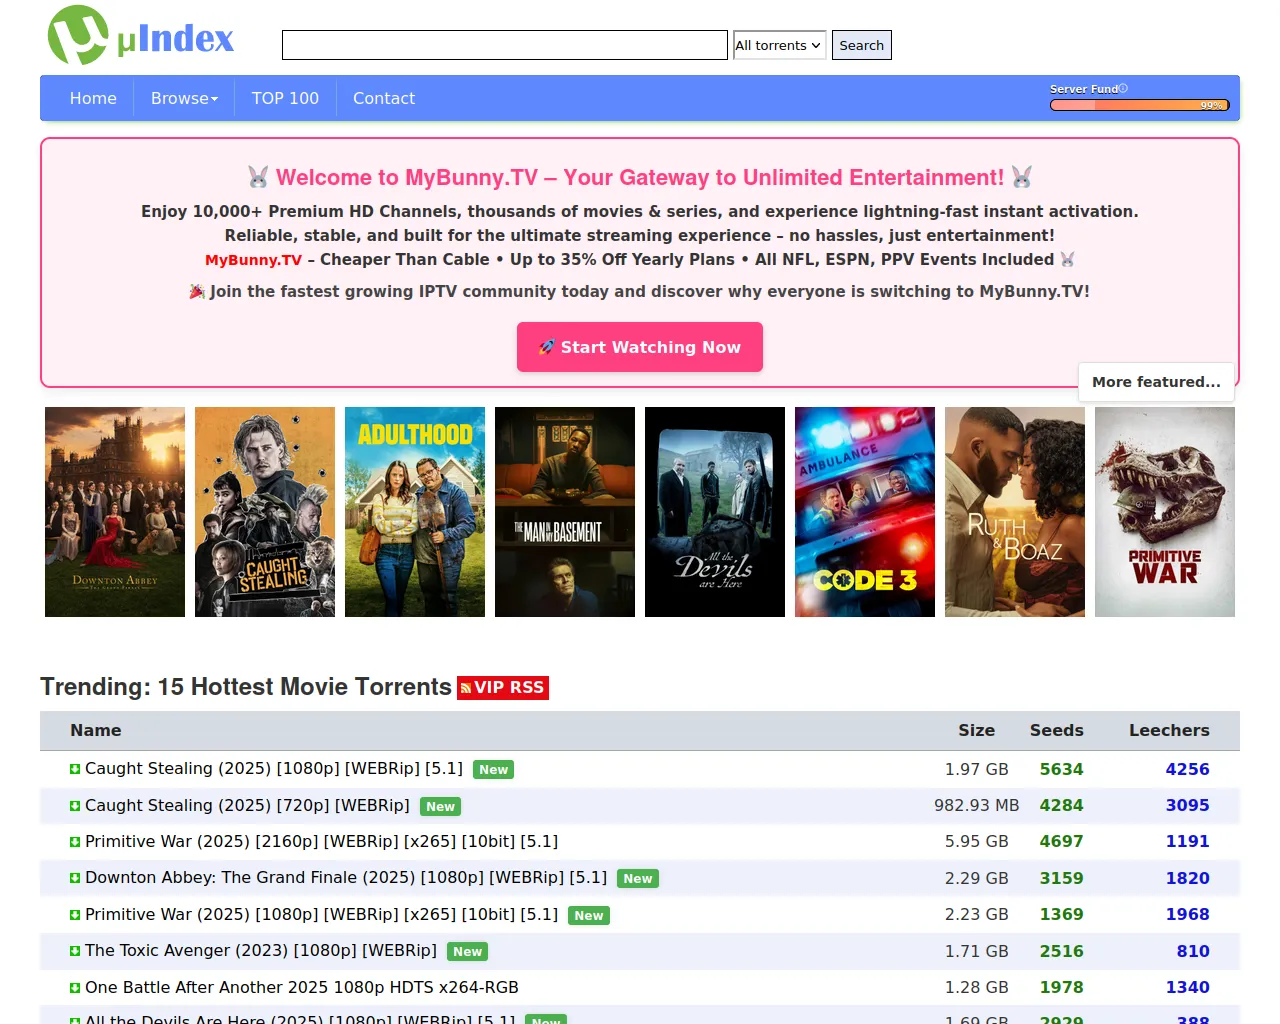Click green plus icon beside Primitive War 2160p
This screenshot has width=1280, height=1024.
coord(75,842)
